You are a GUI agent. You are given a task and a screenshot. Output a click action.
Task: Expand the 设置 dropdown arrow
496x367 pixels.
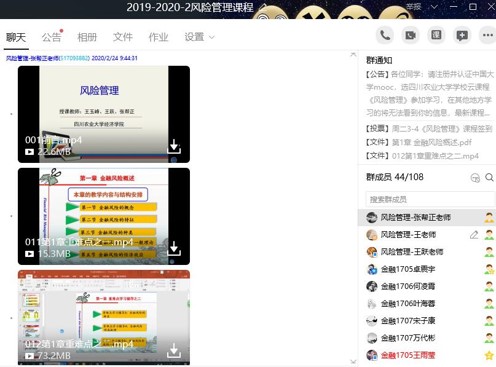(x=212, y=37)
